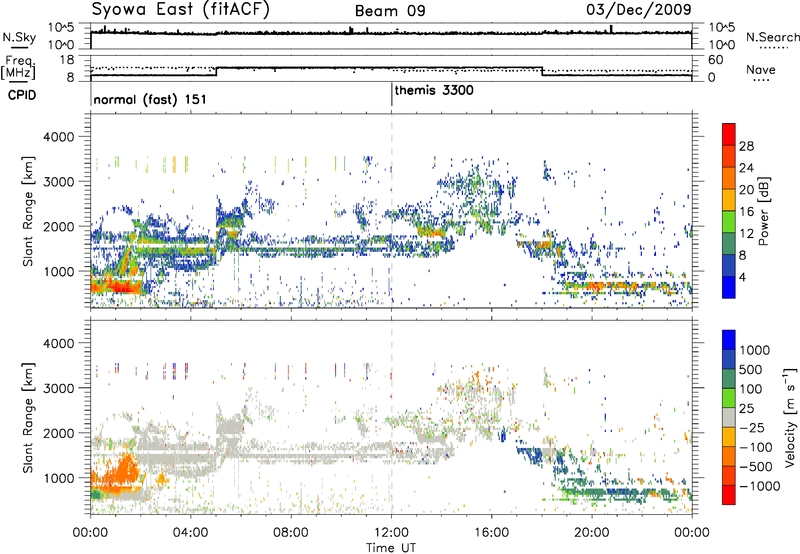This screenshot has width=800, height=554.
Task: Click the 'Freq. [MHz]' axis label
Action: click(x=18, y=68)
